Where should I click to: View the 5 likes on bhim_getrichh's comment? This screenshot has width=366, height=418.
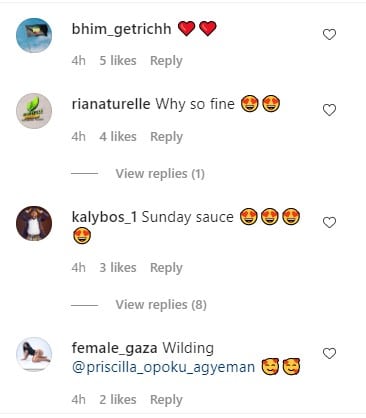(x=118, y=61)
